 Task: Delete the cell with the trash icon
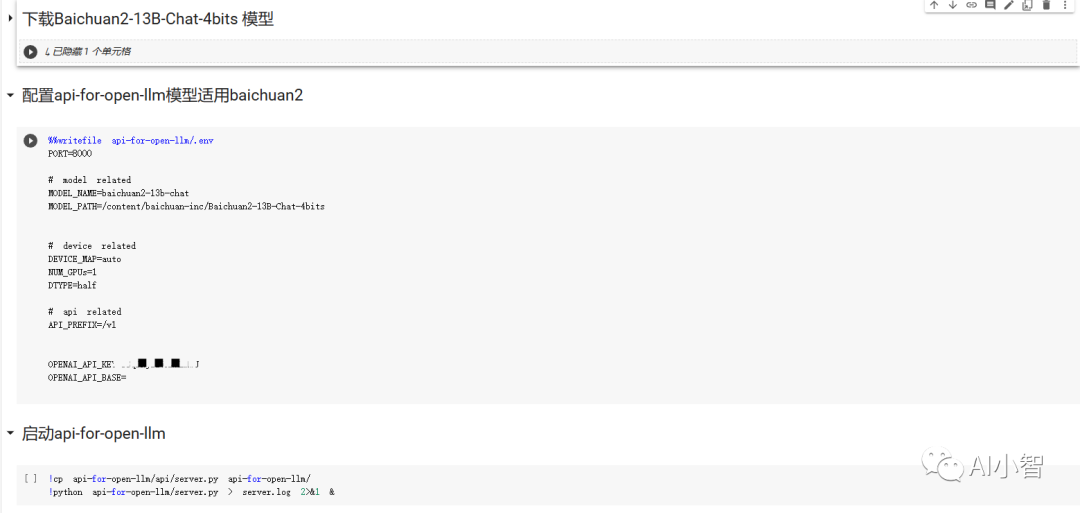pos(1046,5)
